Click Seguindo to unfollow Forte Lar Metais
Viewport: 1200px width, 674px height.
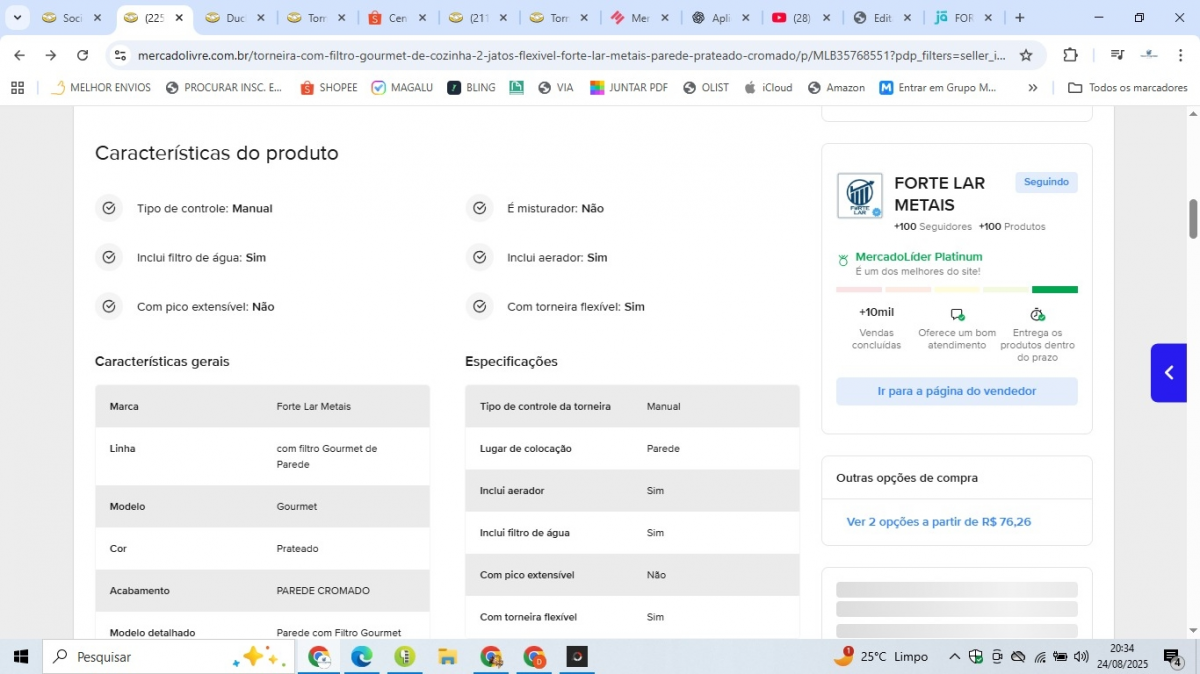click(1046, 182)
